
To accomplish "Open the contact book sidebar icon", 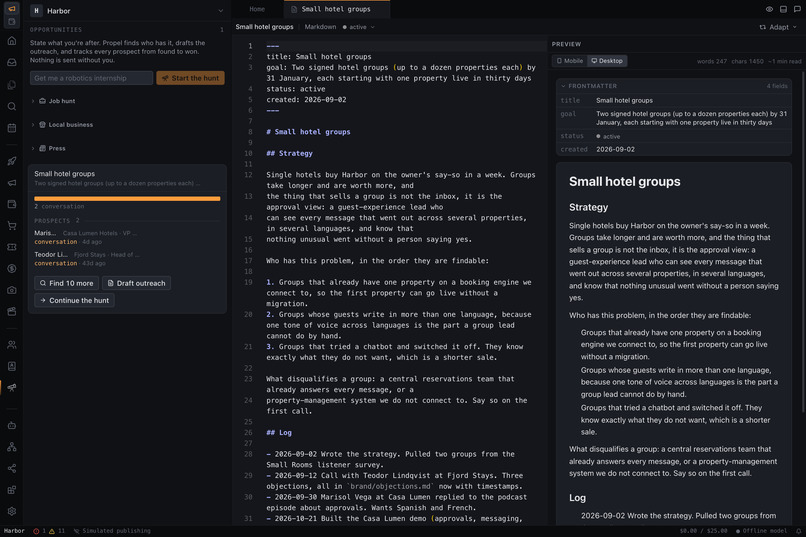I will pyautogui.click(x=11, y=366).
